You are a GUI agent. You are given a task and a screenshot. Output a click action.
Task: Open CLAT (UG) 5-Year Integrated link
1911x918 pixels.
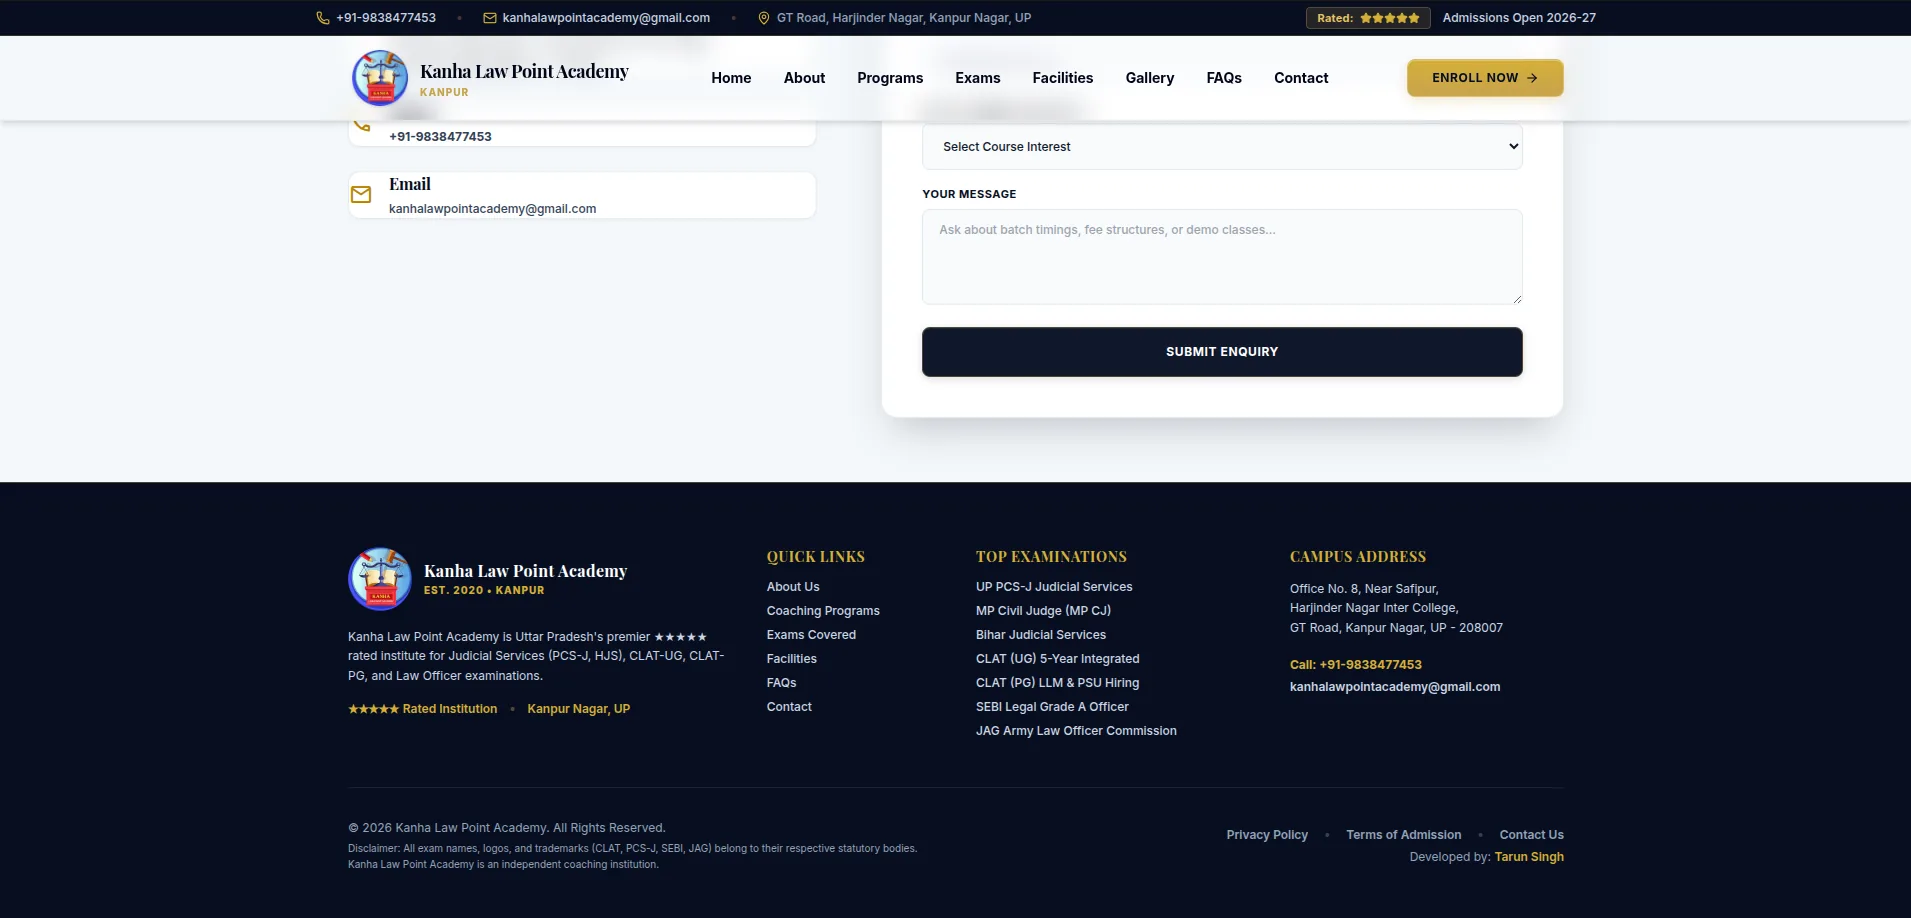point(1058,659)
